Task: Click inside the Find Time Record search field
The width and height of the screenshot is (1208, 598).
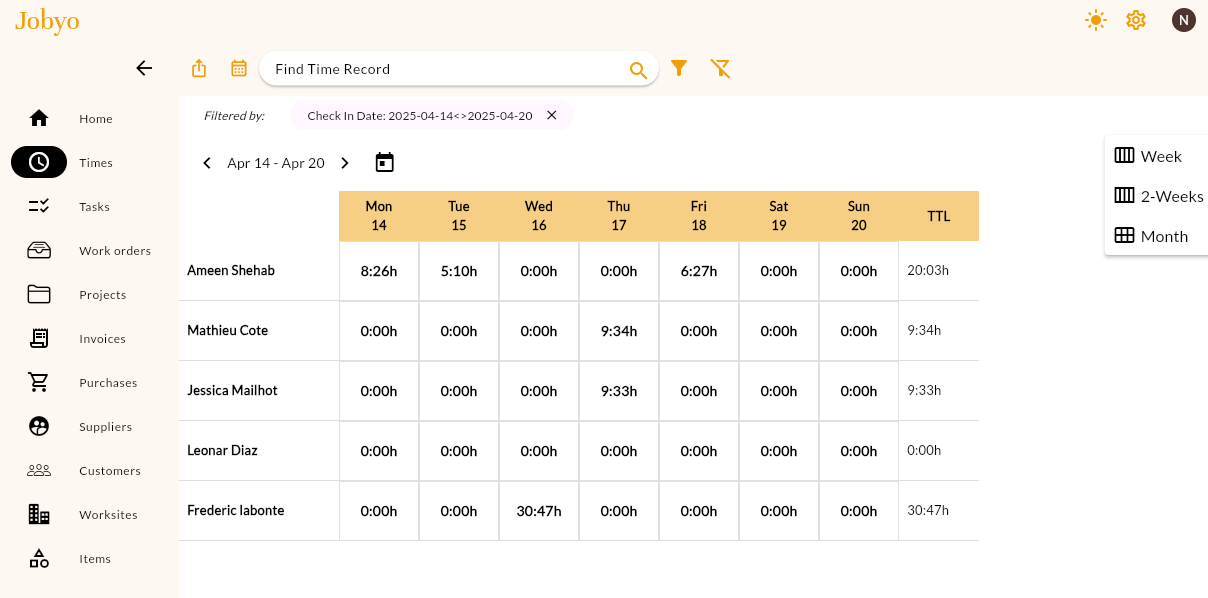Action: (x=440, y=69)
